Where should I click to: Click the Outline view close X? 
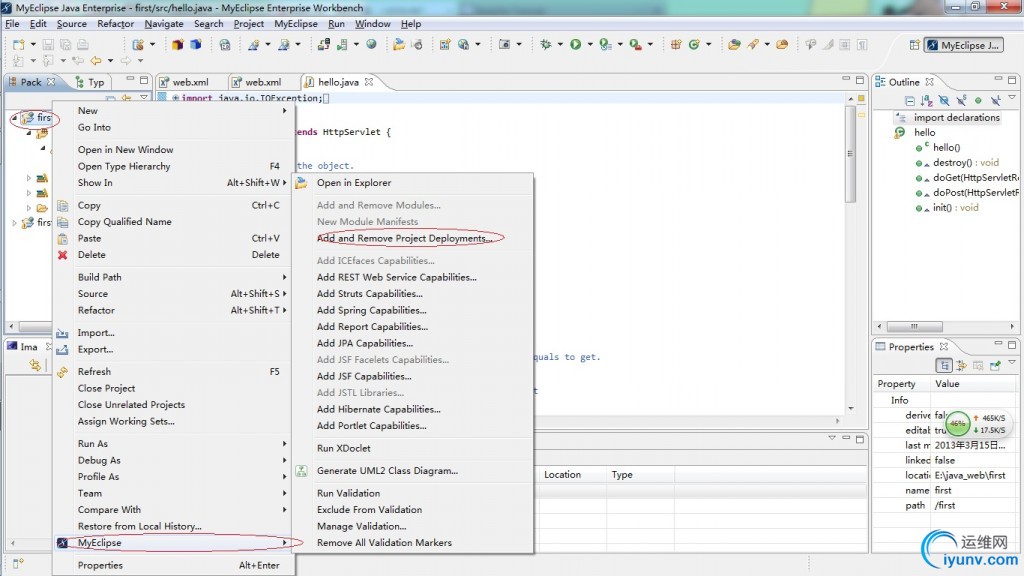929,82
